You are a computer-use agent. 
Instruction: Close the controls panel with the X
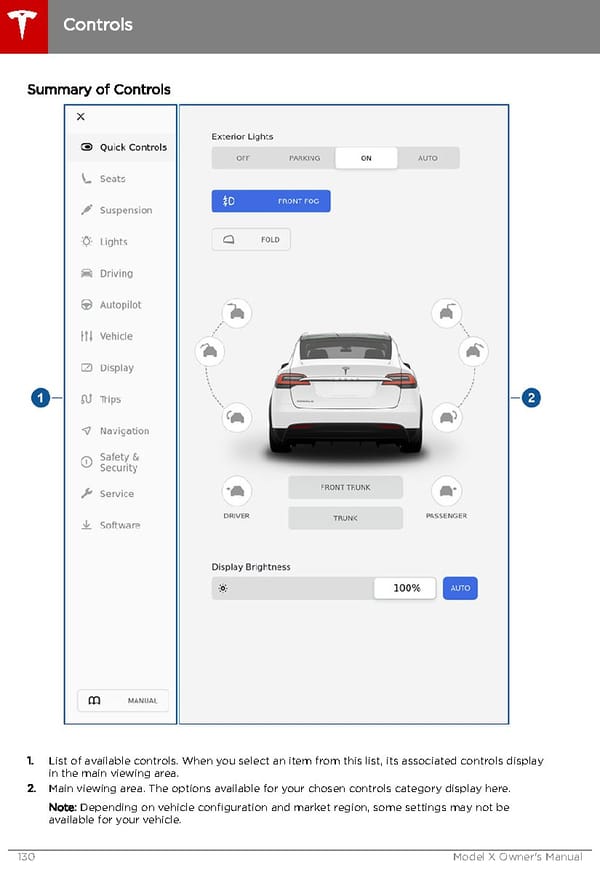tap(81, 117)
